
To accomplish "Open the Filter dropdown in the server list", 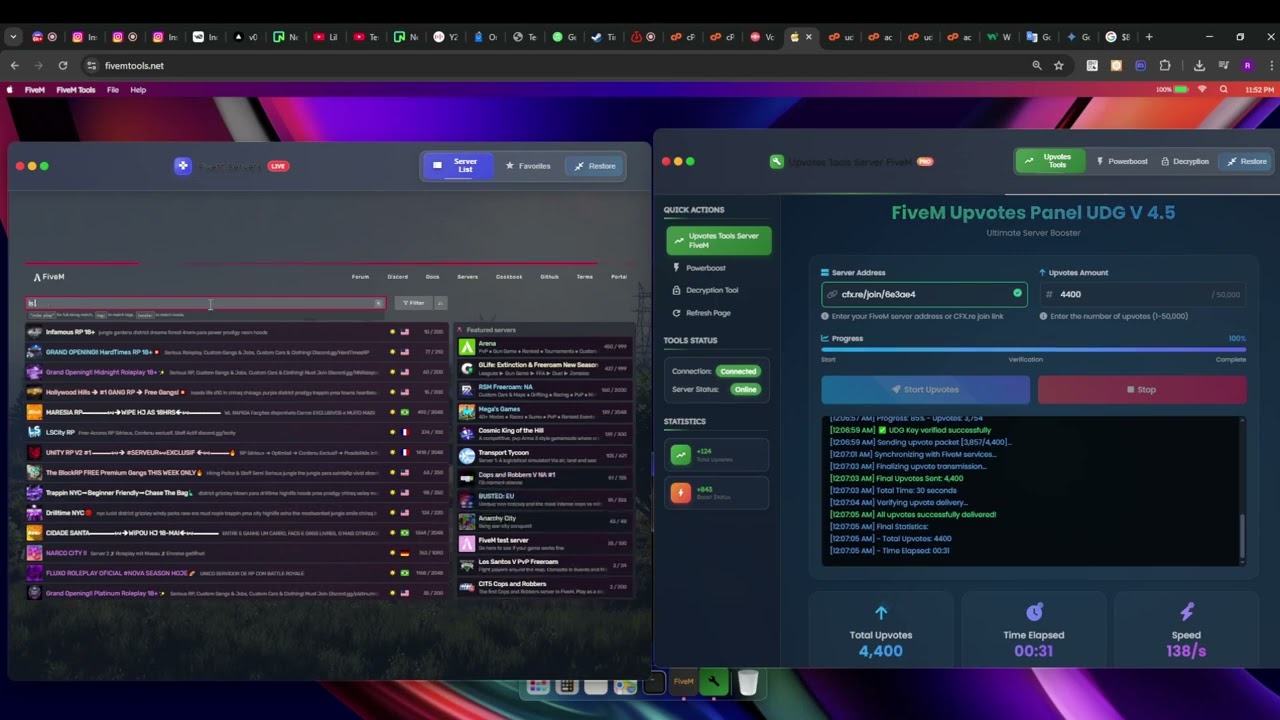I will 412,303.
